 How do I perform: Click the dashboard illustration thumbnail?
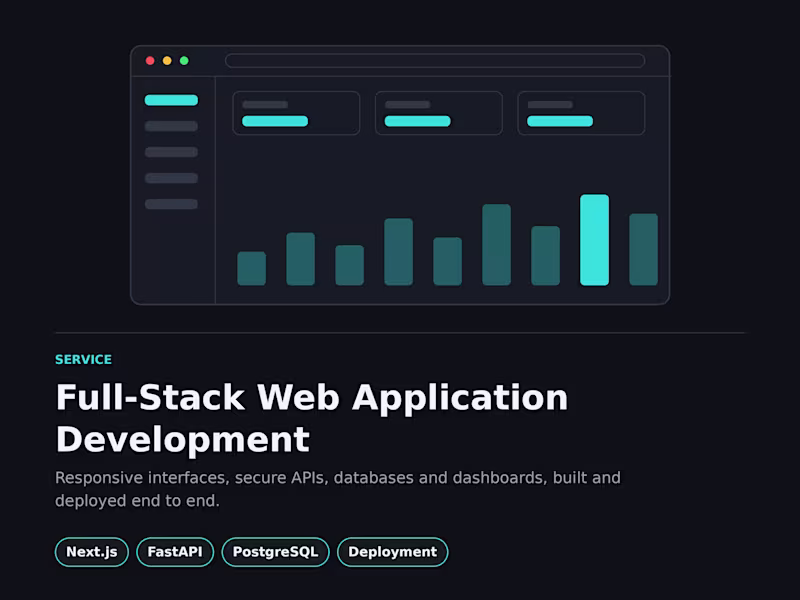click(x=400, y=175)
